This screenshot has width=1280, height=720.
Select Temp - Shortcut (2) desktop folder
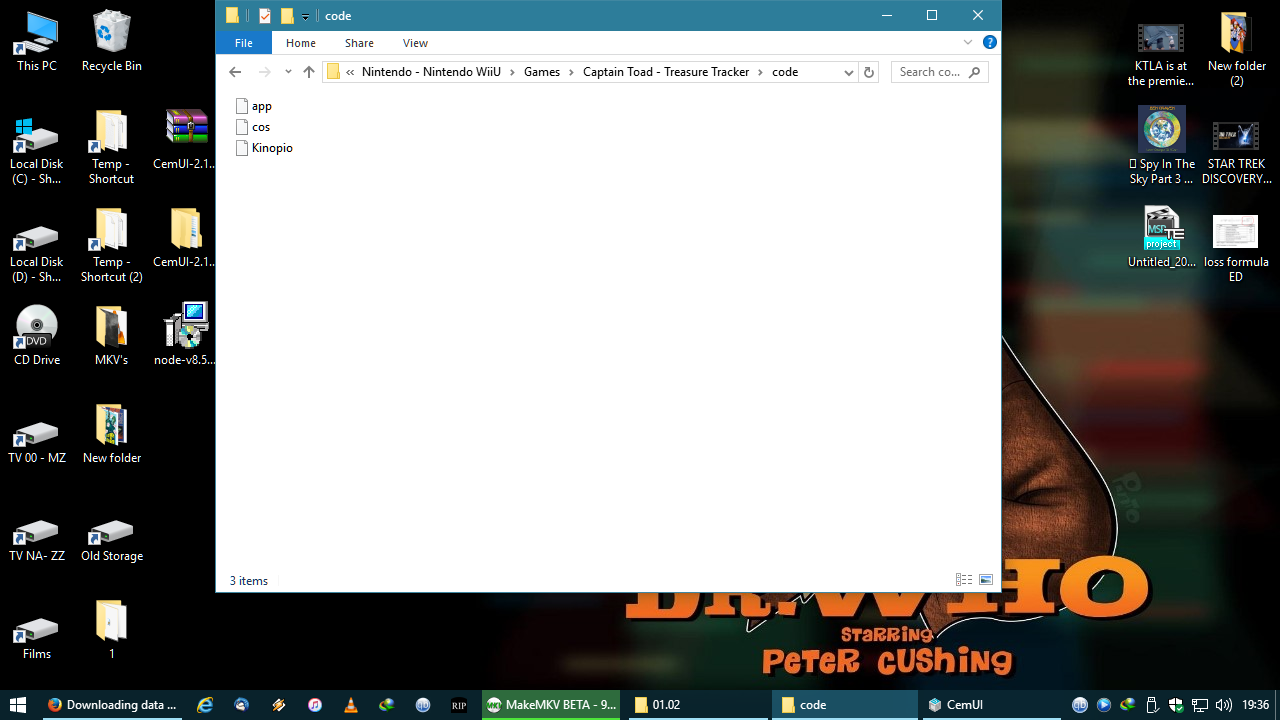click(x=111, y=245)
